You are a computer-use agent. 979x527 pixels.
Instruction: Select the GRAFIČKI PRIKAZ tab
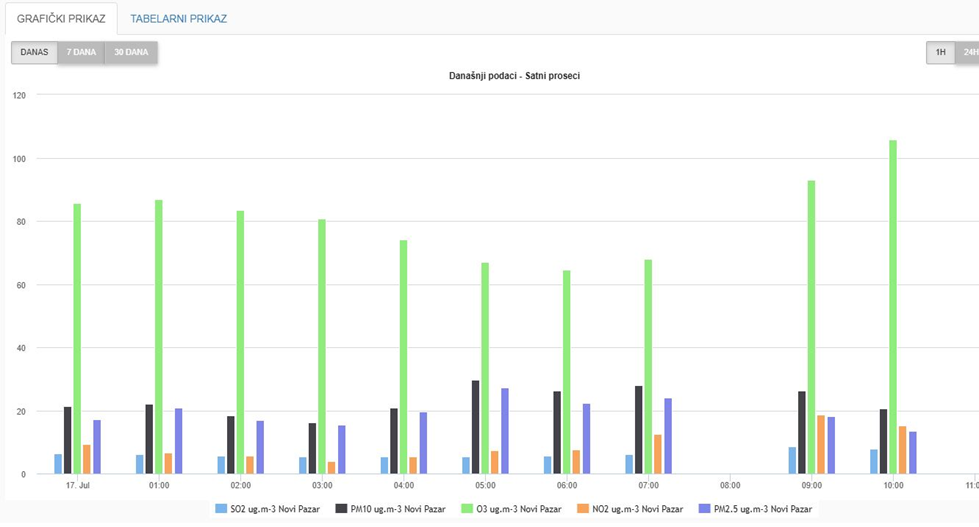coord(61,19)
